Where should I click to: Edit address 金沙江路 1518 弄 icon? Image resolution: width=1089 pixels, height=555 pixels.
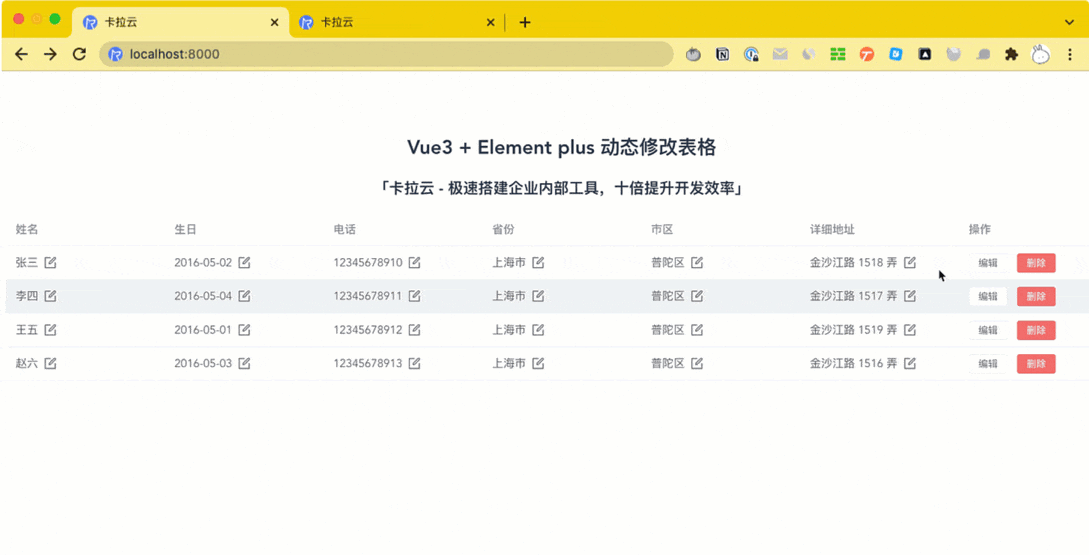[909, 263]
